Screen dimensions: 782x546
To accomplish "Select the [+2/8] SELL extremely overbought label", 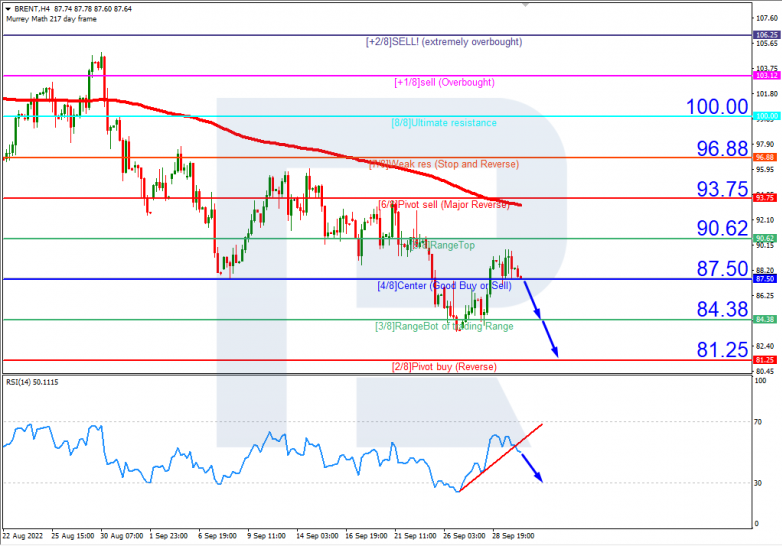I will [443, 42].
